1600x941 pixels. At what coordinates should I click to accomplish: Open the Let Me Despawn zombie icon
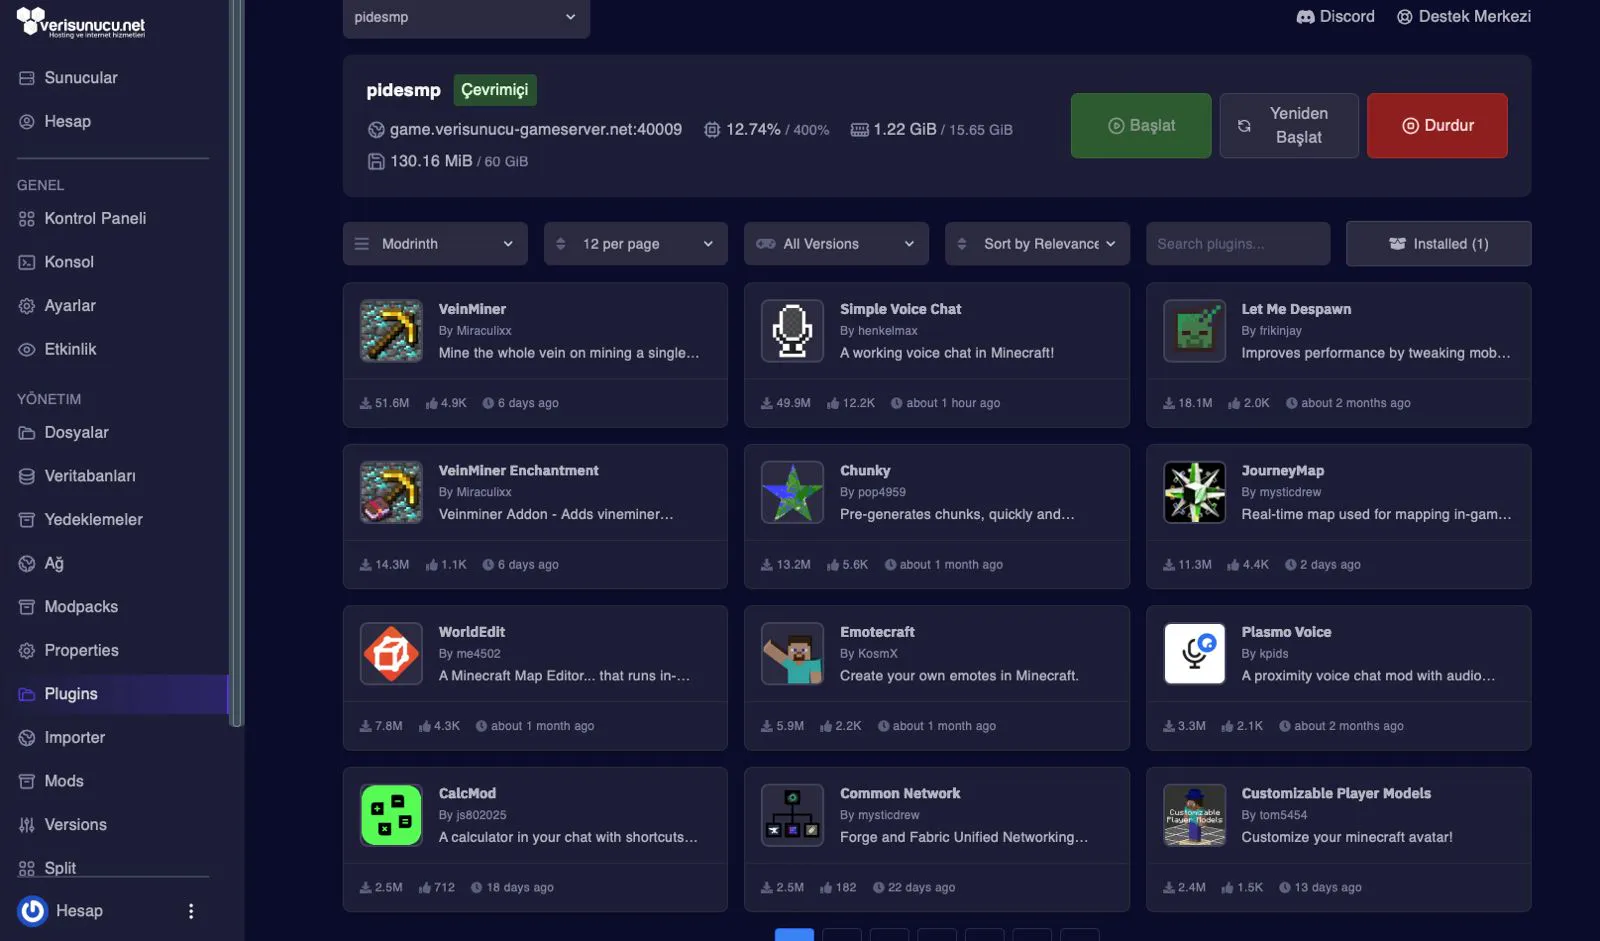(1194, 331)
